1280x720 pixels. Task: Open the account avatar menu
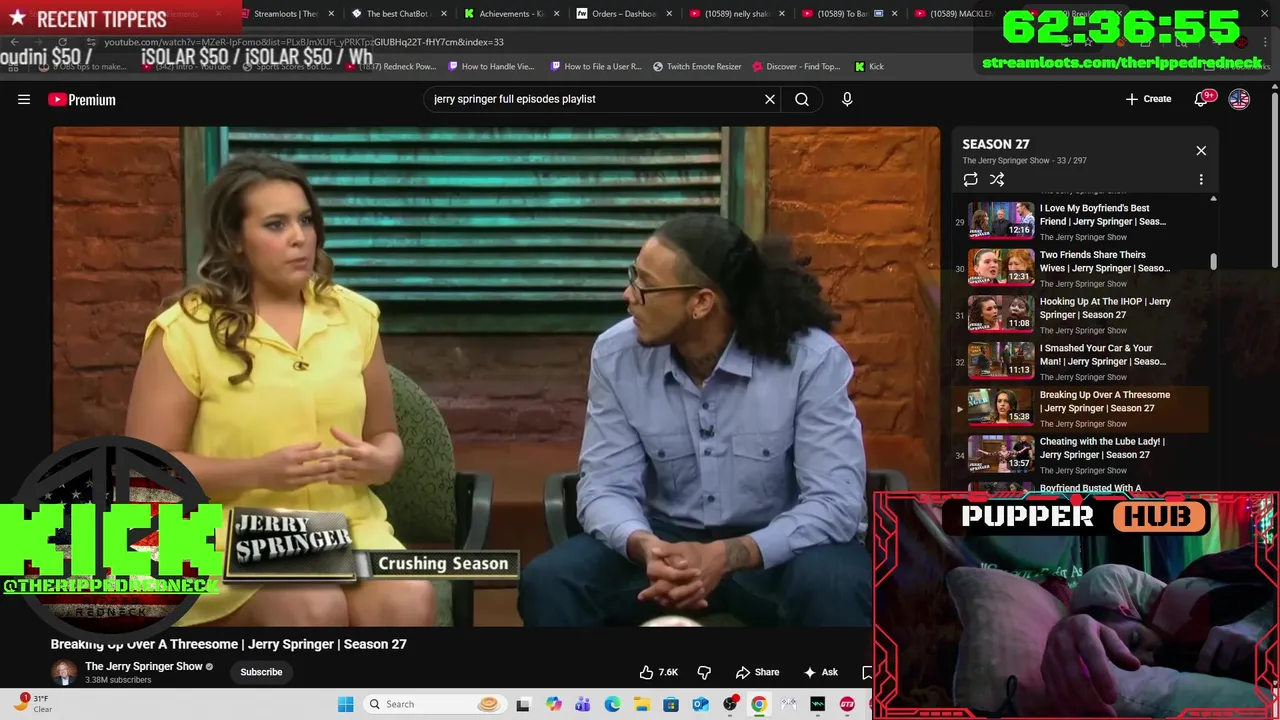pos(1239,99)
